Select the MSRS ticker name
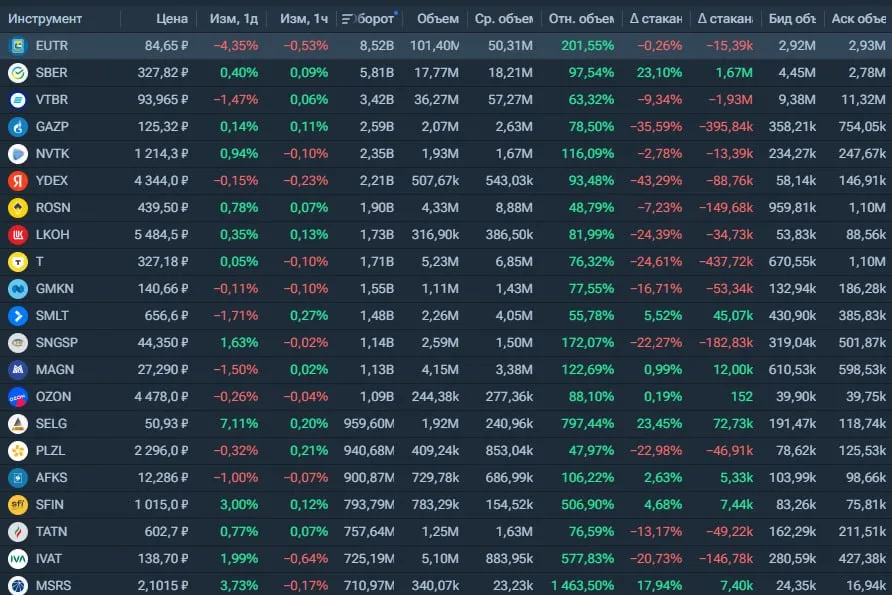 [53, 585]
